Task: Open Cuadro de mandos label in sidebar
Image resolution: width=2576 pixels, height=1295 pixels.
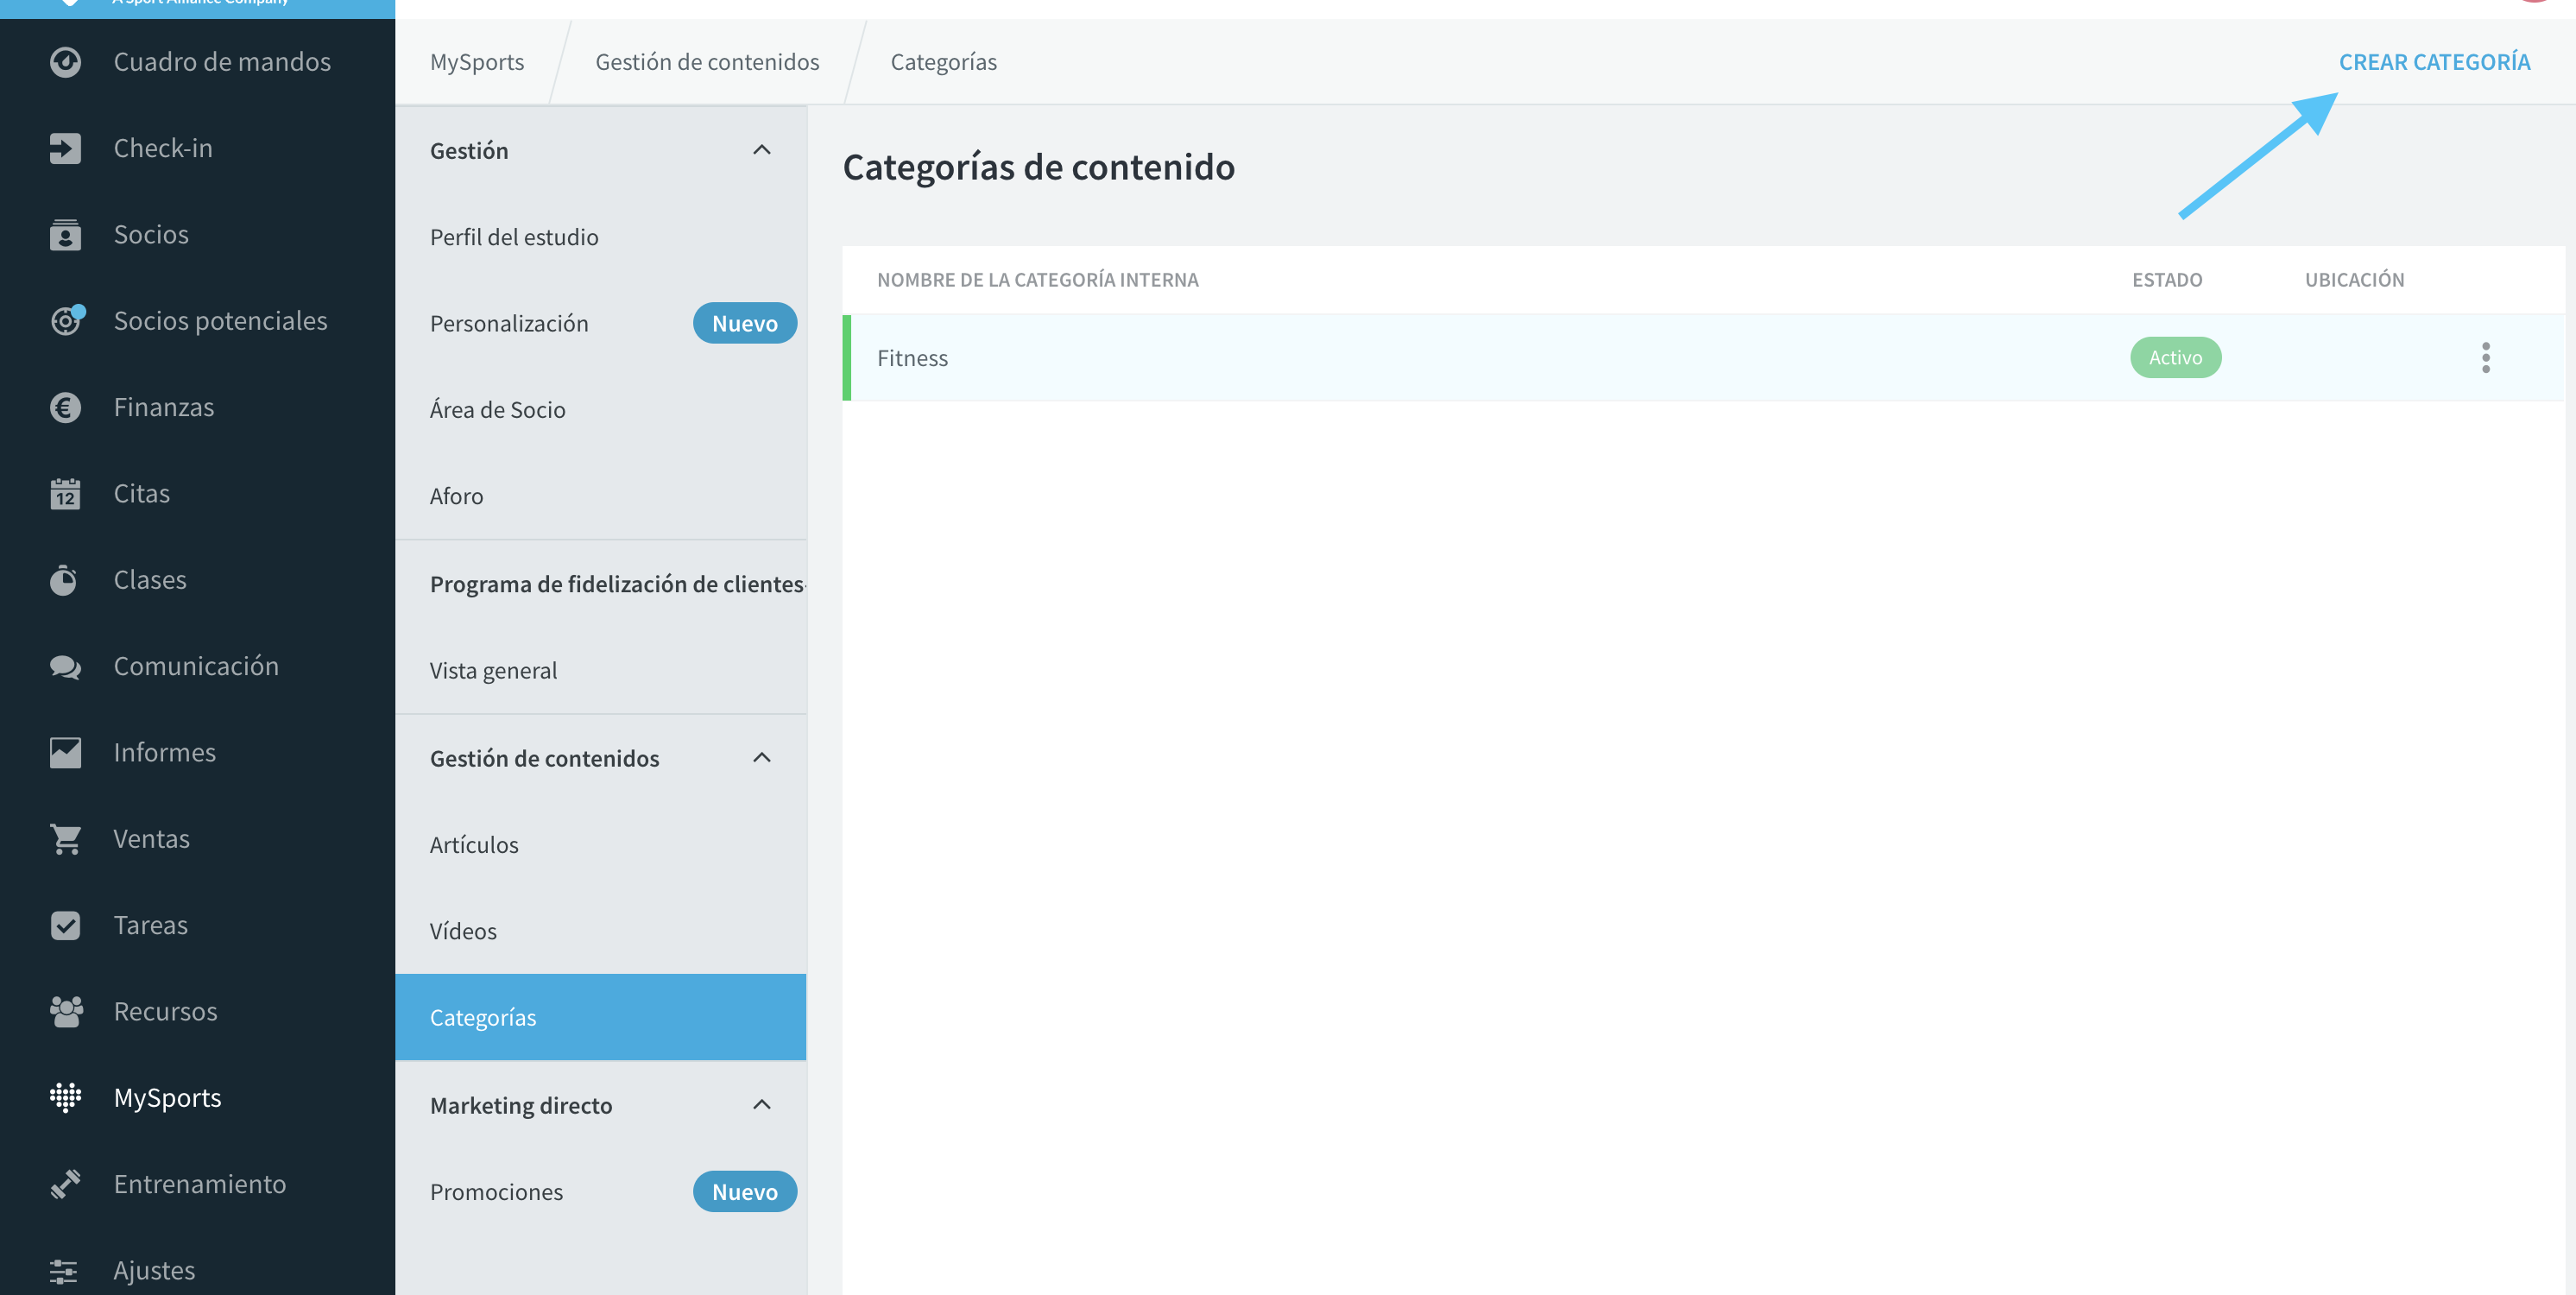Action: tap(222, 62)
